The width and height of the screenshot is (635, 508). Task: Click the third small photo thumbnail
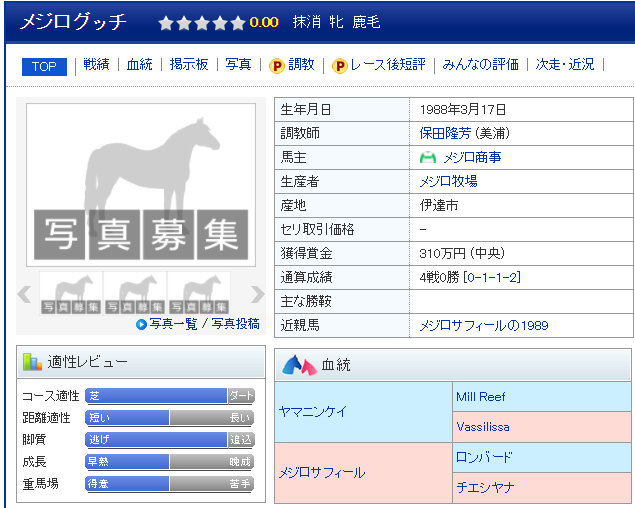pos(199,294)
